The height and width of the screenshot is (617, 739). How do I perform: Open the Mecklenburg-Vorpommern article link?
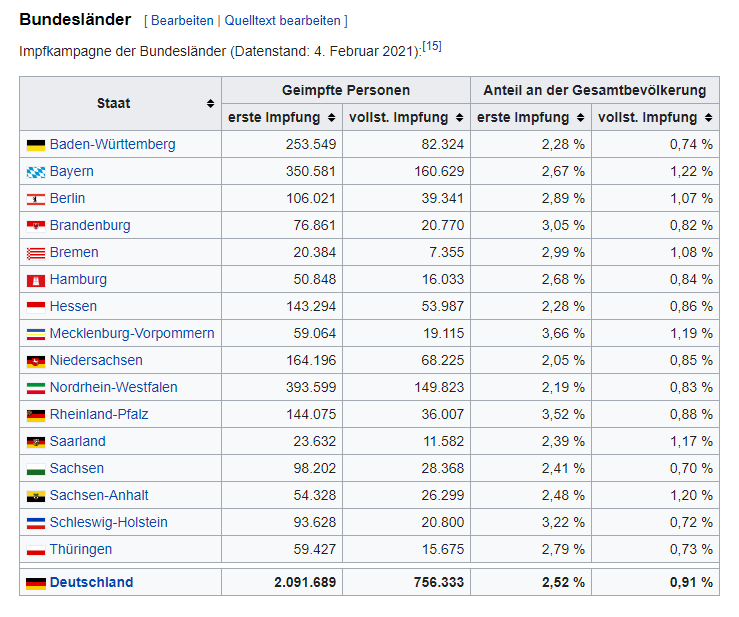coord(131,334)
